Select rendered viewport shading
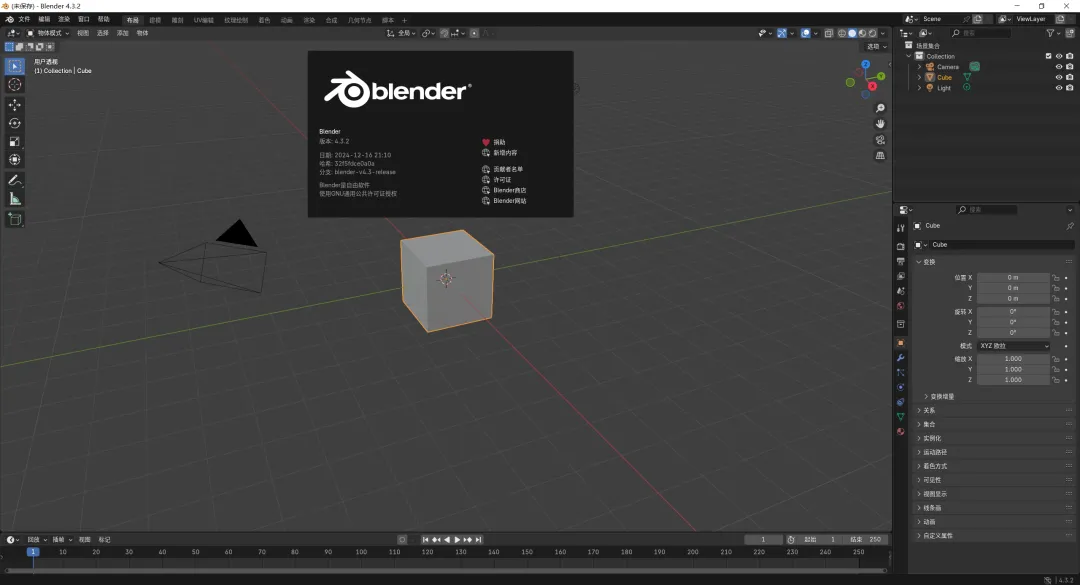The image size is (1080, 585). 873,33
